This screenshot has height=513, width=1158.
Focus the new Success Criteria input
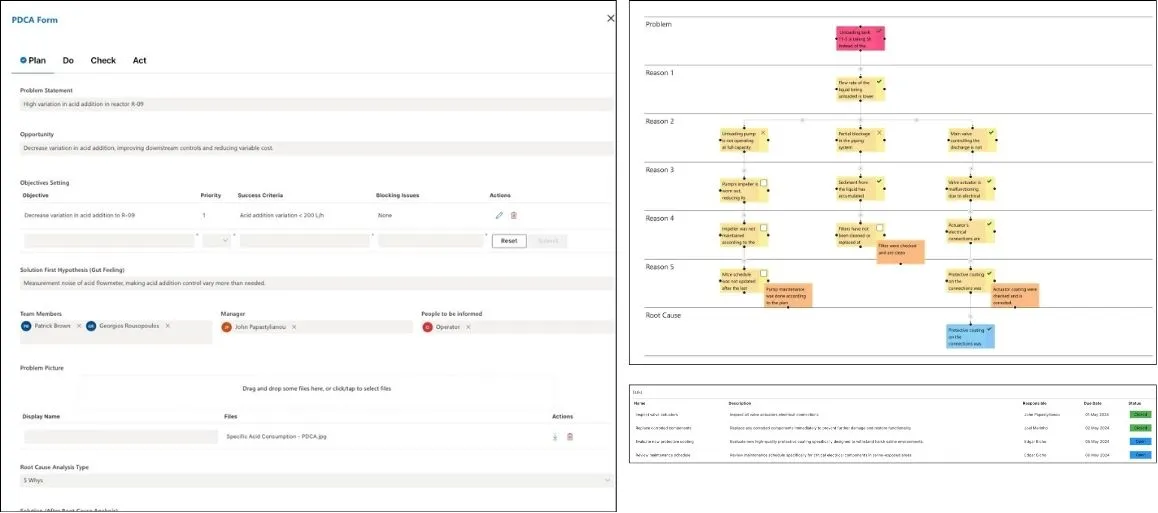click(x=304, y=241)
